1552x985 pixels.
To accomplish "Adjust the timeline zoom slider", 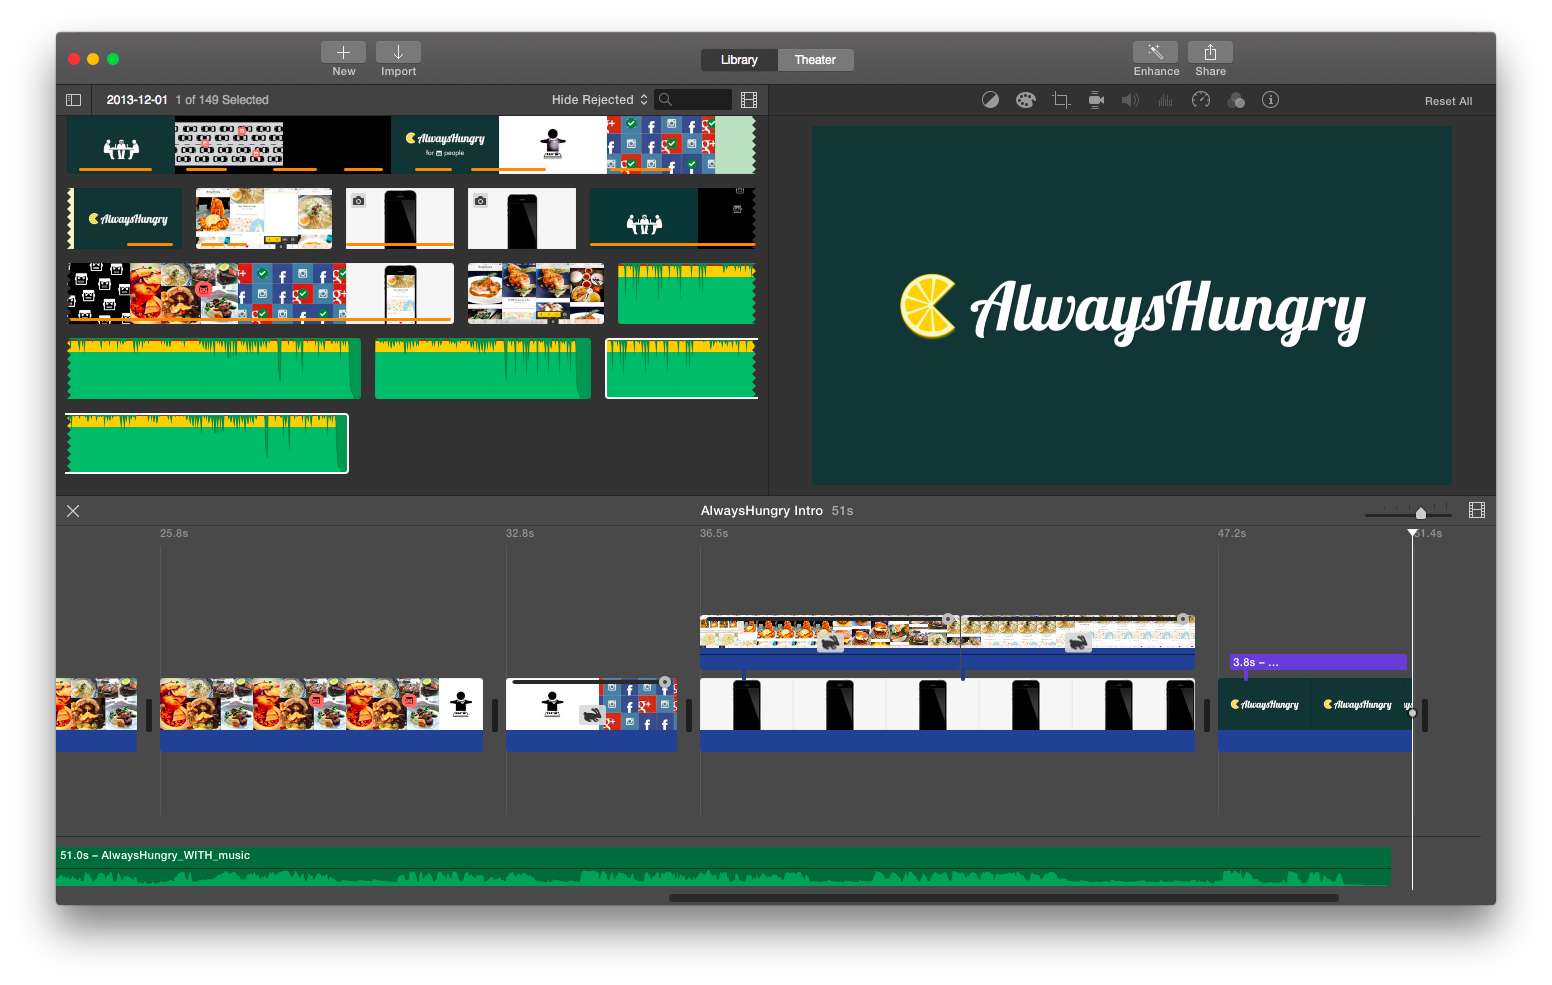I will point(1420,513).
